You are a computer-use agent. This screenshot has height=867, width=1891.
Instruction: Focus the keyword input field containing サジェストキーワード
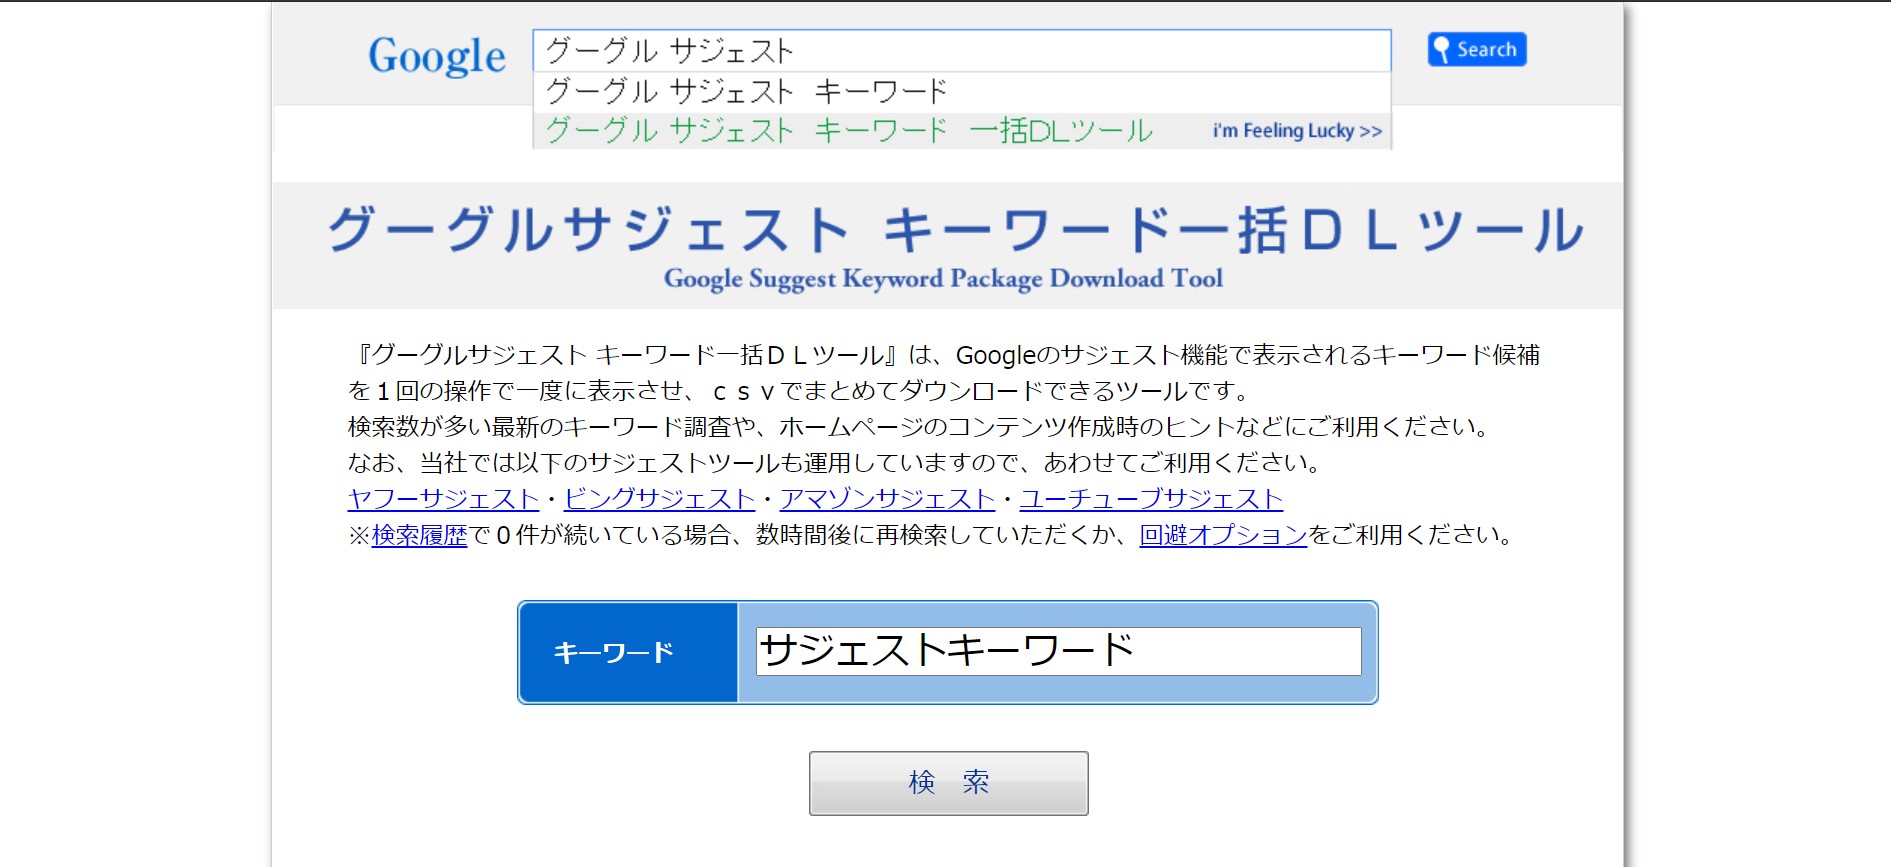[x=1059, y=651]
